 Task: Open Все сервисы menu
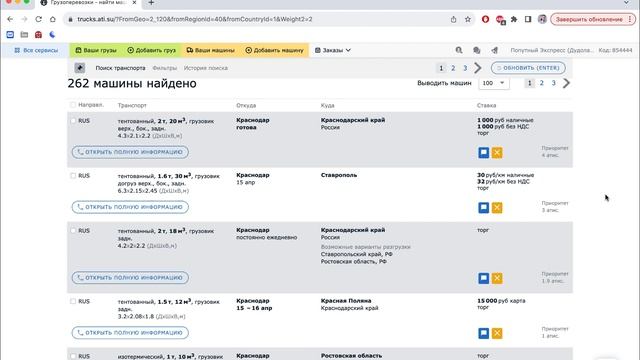pyautogui.click(x=36, y=50)
